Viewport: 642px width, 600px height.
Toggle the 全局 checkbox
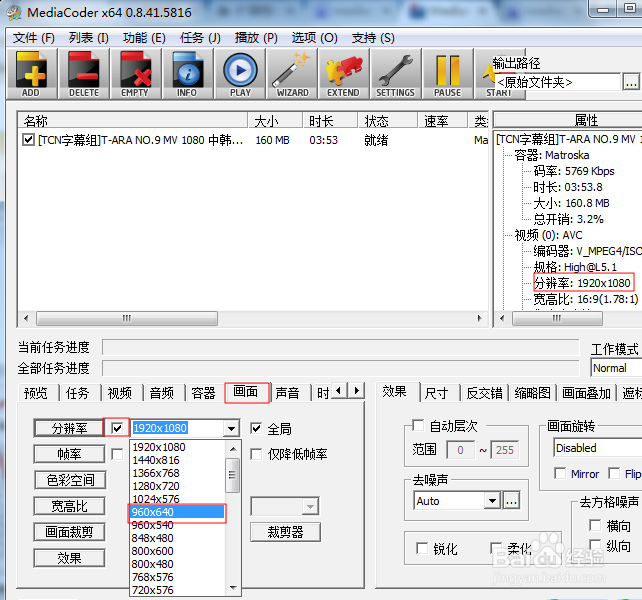[257, 428]
